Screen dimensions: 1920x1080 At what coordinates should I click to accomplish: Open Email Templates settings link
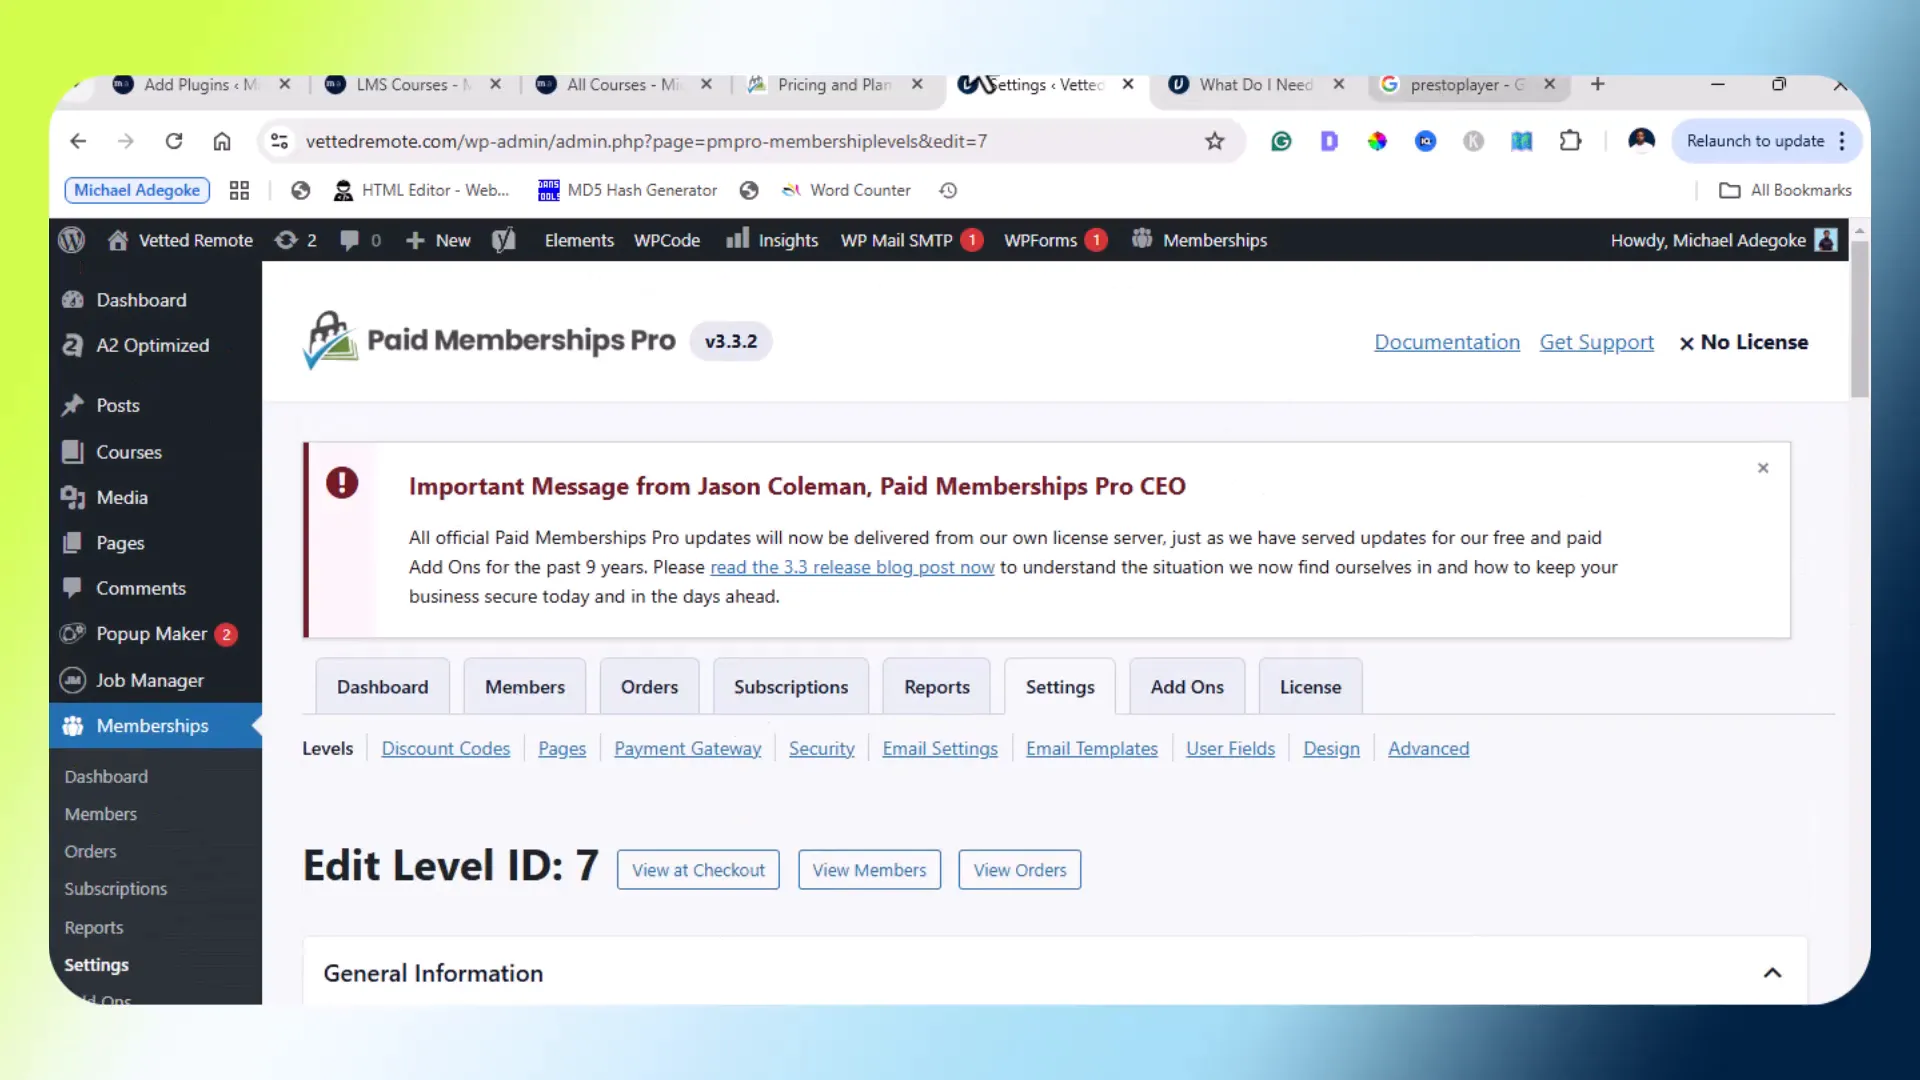(x=1092, y=748)
